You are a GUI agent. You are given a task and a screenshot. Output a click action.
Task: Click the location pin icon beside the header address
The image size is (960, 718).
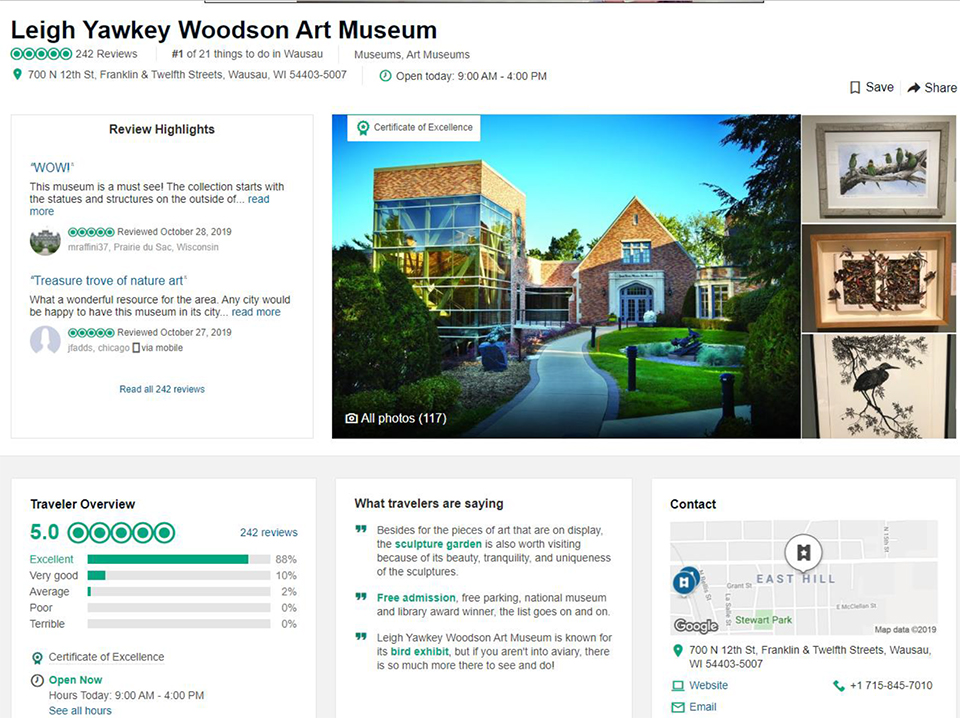coord(17,75)
